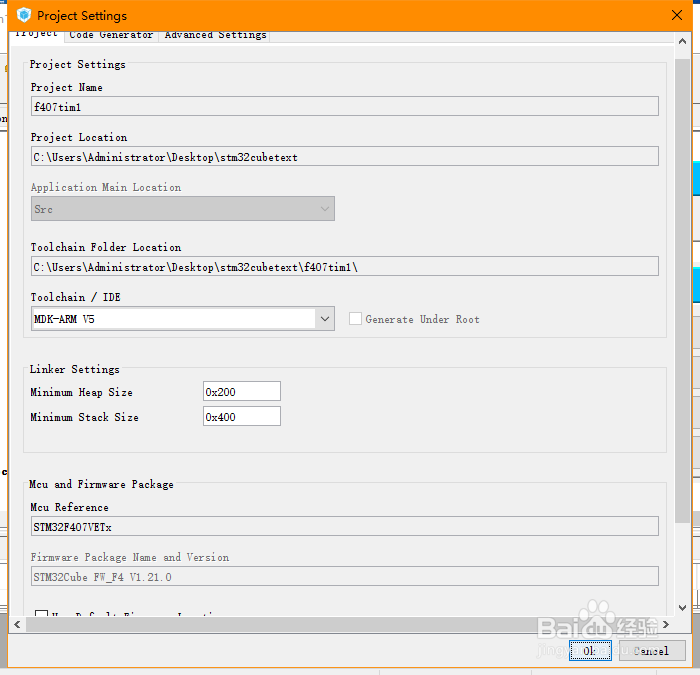The height and width of the screenshot is (675, 700).
Task: Click the STM32CubeMX cube icon in title bar
Action: click(x=24, y=15)
